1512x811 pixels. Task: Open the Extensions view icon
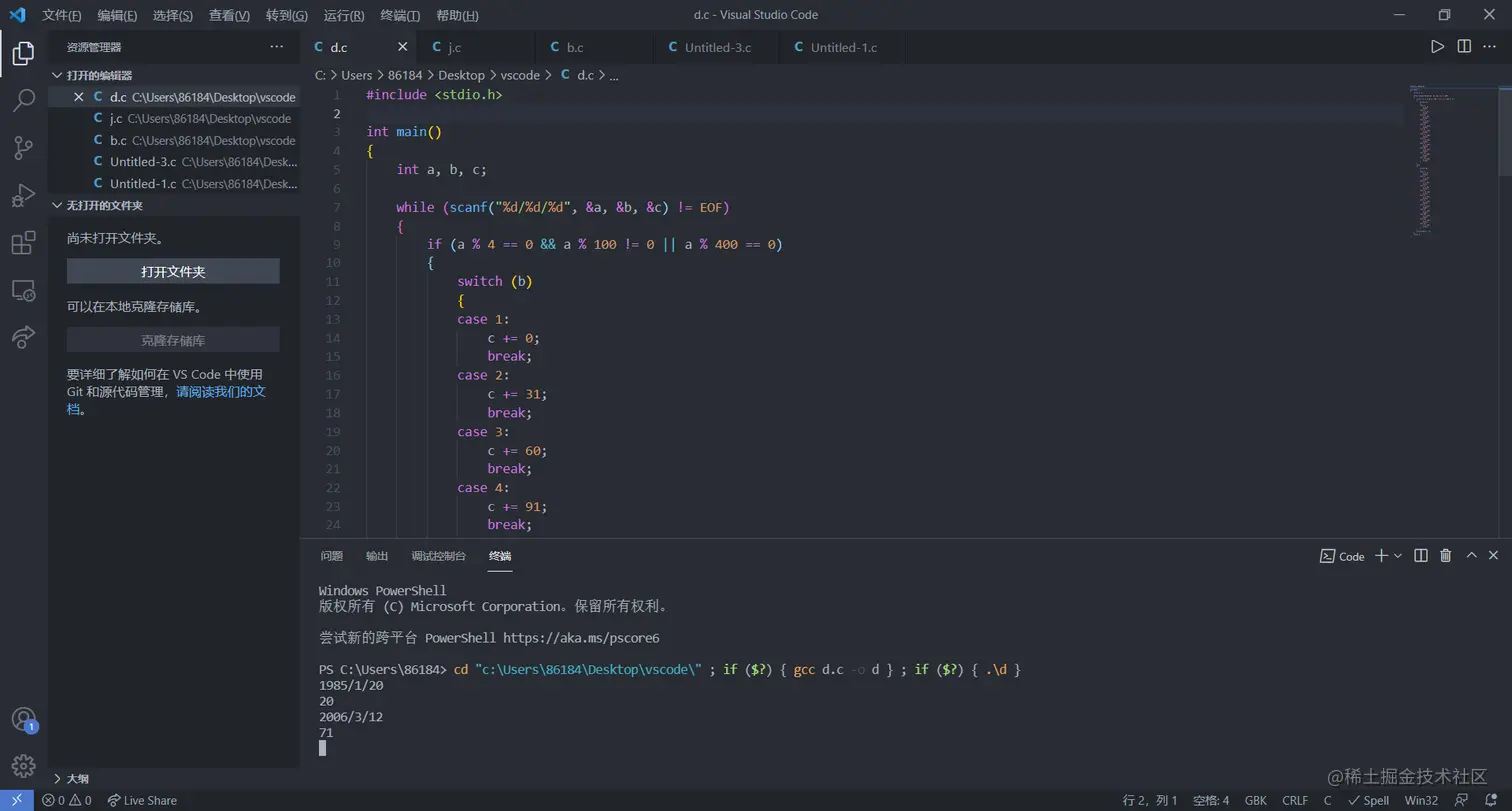pyautogui.click(x=23, y=243)
